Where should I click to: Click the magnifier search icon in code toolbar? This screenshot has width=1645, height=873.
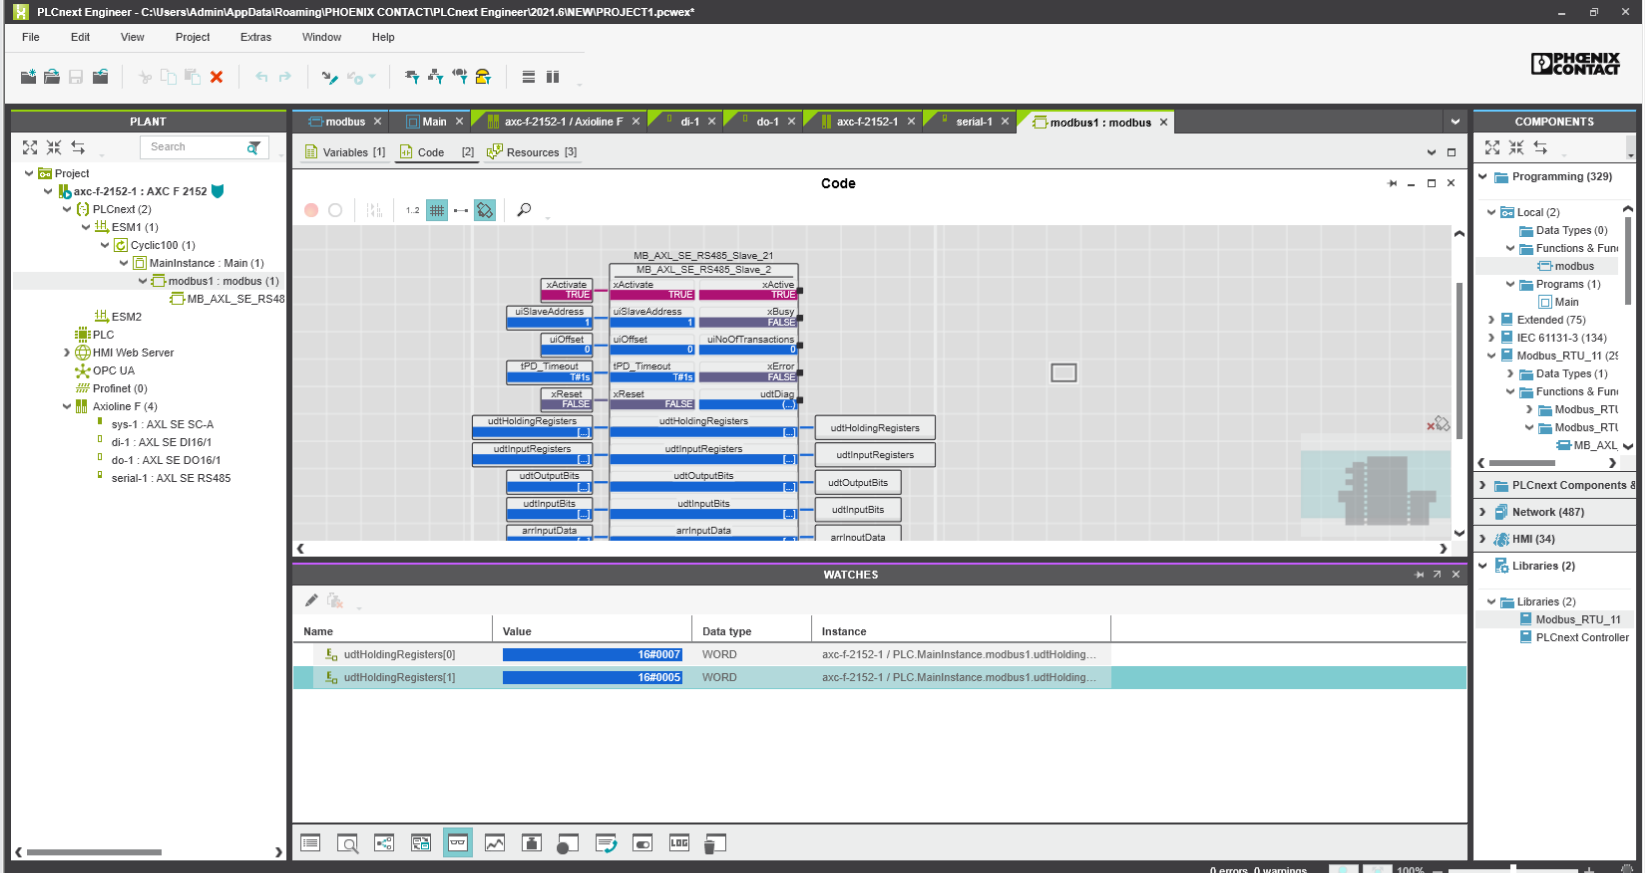click(x=524, y=210)
